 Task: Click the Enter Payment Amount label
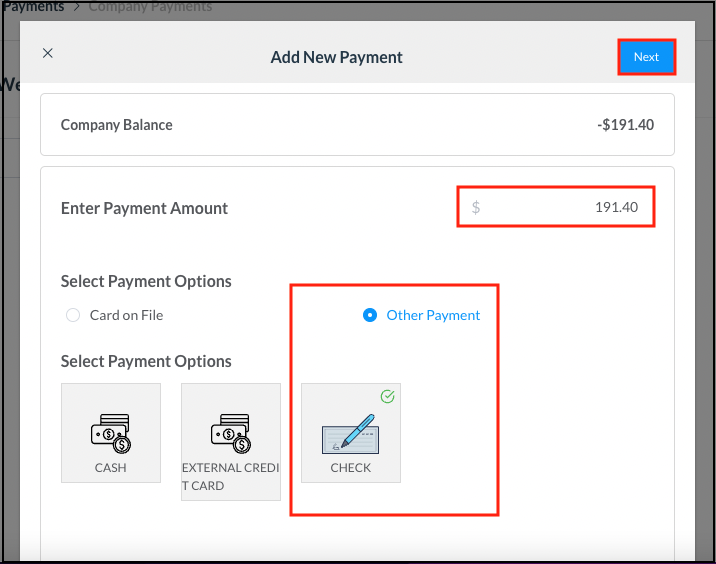tap(144, 208)
